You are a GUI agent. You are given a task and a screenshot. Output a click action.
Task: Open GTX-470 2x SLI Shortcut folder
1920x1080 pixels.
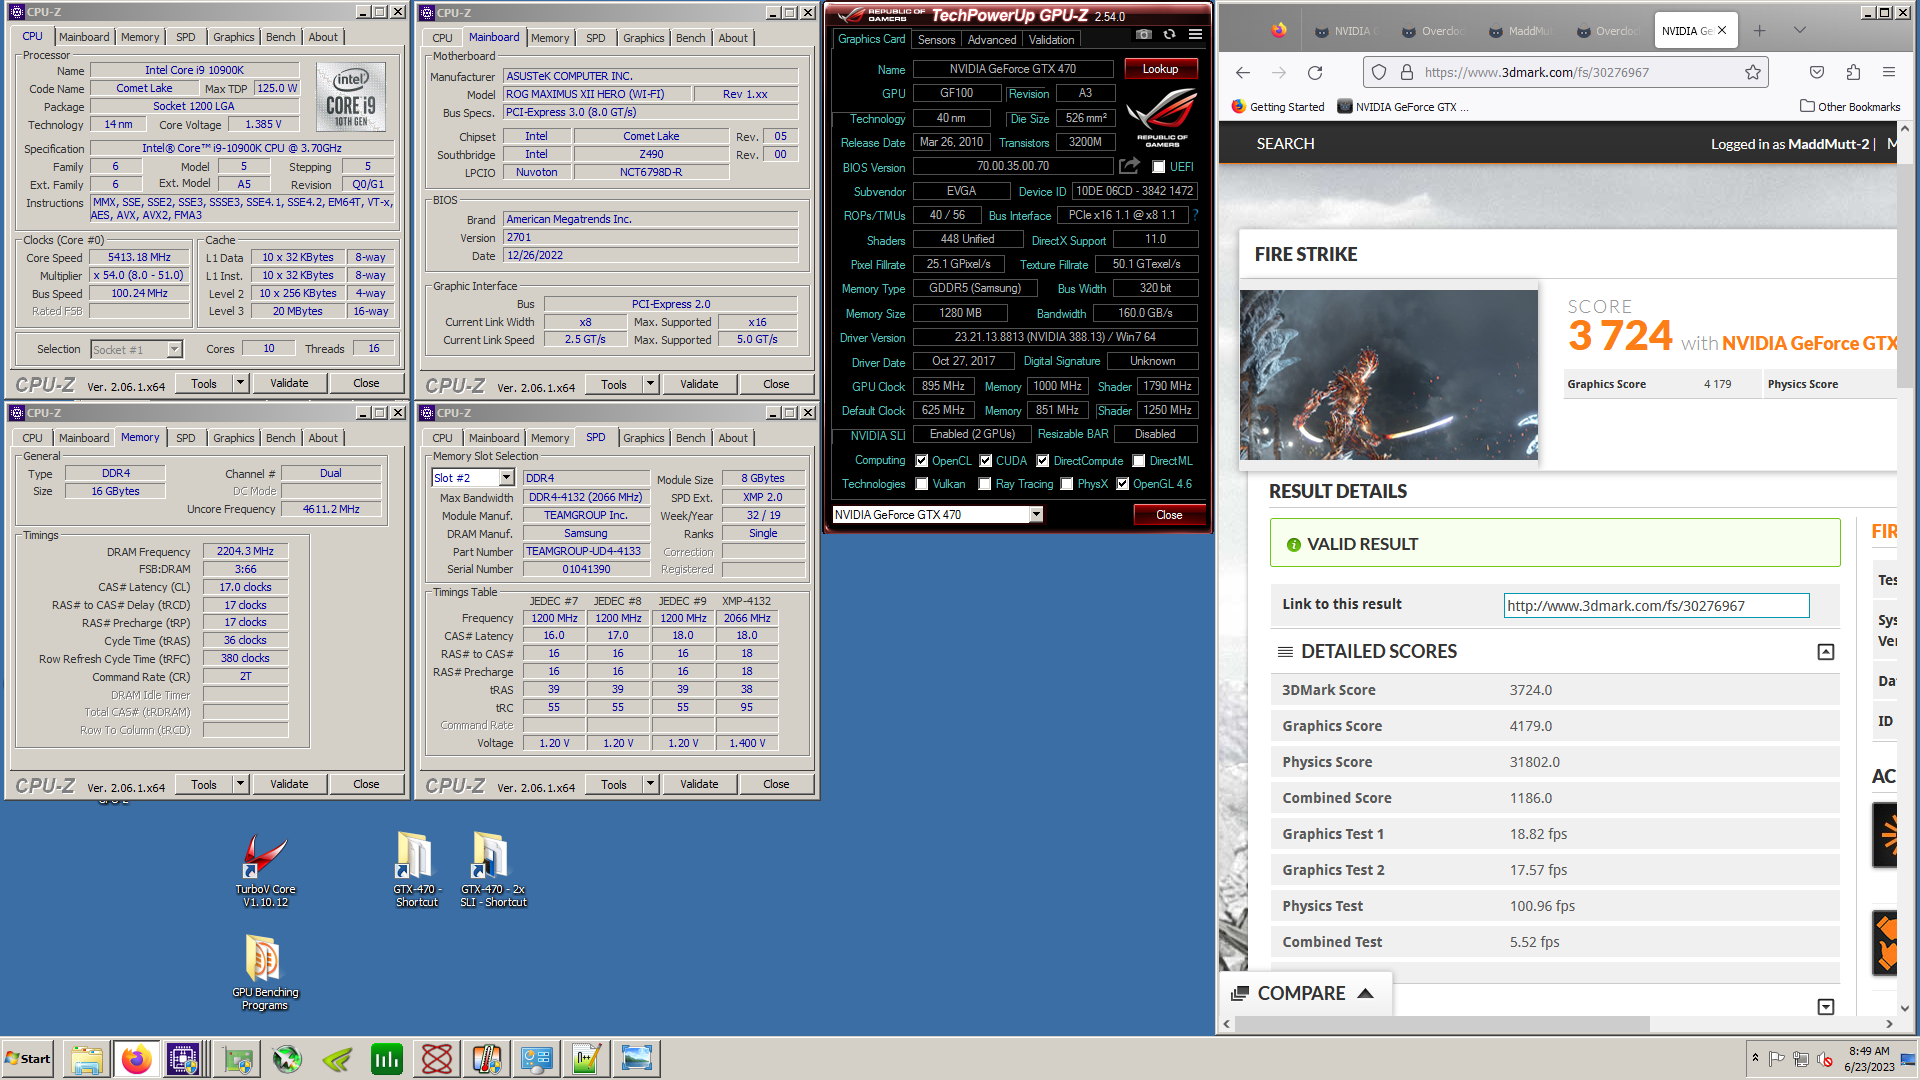click(x=492, y=870)
